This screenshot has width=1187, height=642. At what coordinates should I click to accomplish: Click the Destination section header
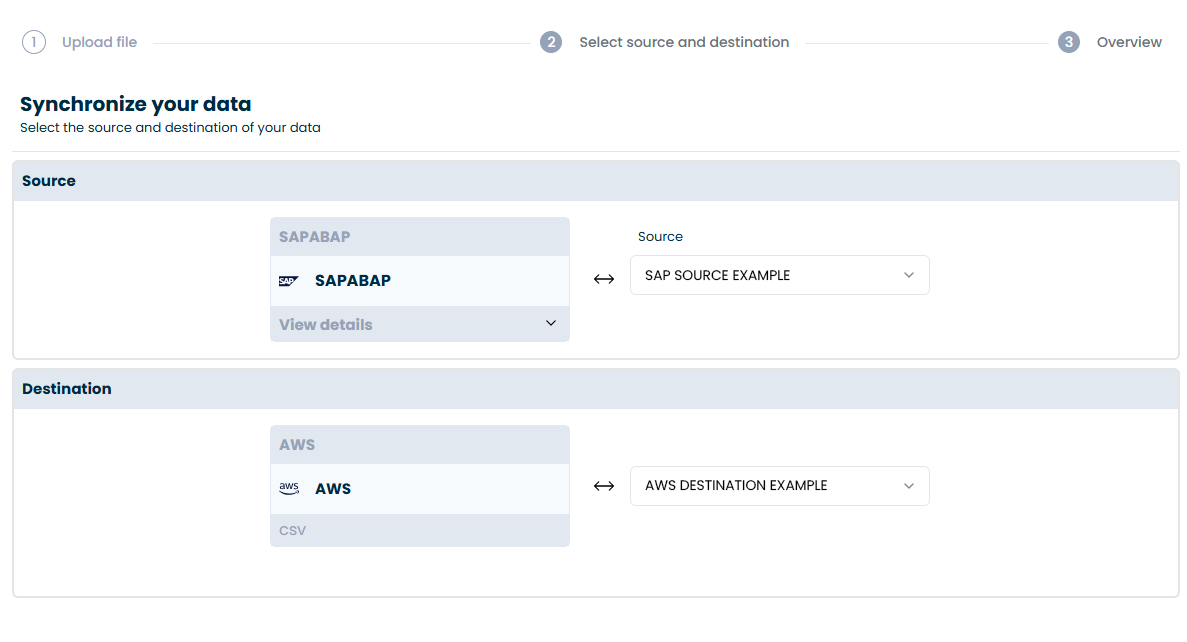click(67, 388)
